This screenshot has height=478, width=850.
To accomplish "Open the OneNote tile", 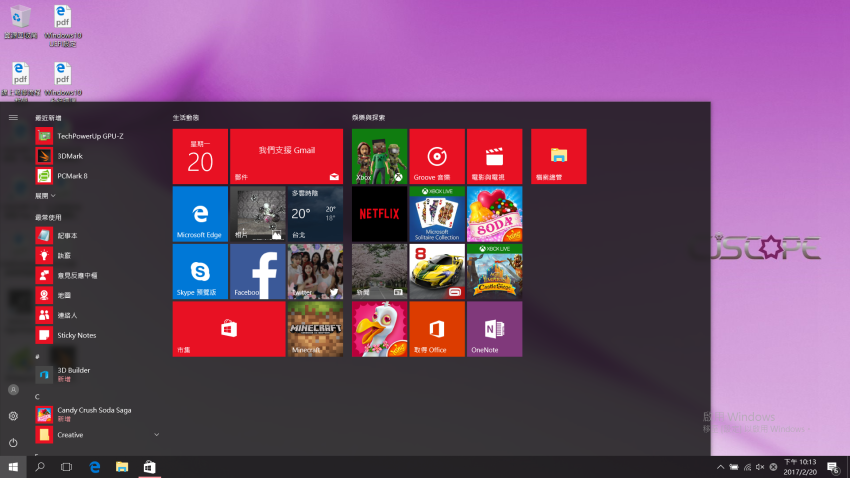I will point(494,329).
